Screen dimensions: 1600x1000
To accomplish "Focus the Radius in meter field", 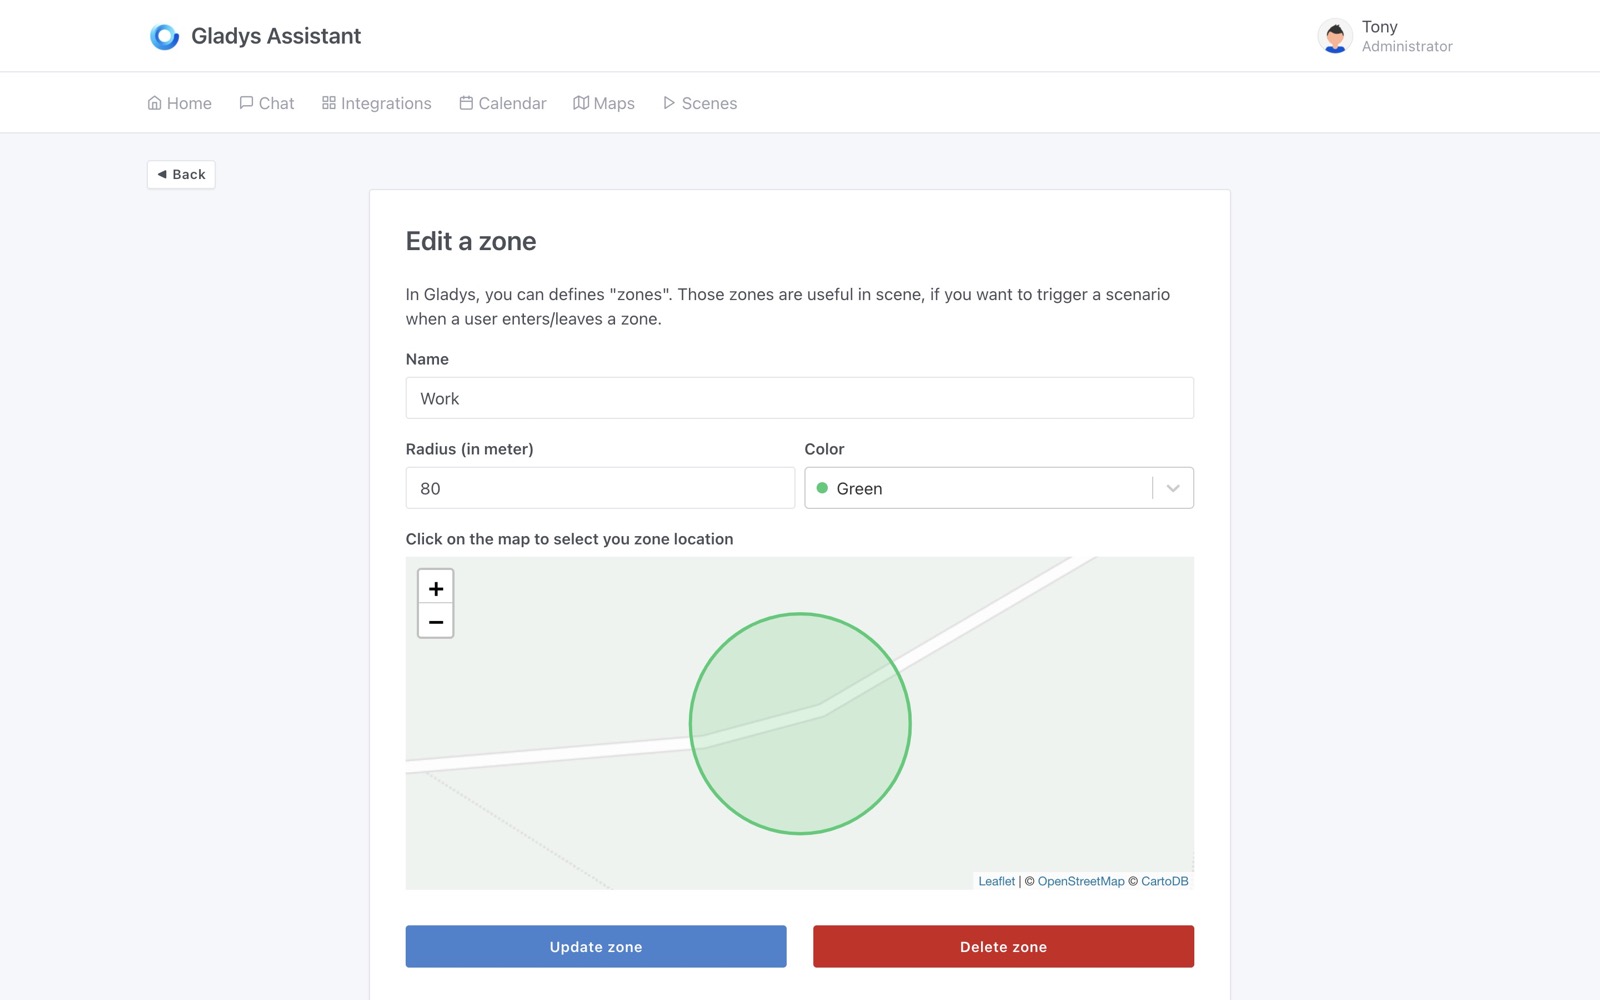I will tap(599, 488).
